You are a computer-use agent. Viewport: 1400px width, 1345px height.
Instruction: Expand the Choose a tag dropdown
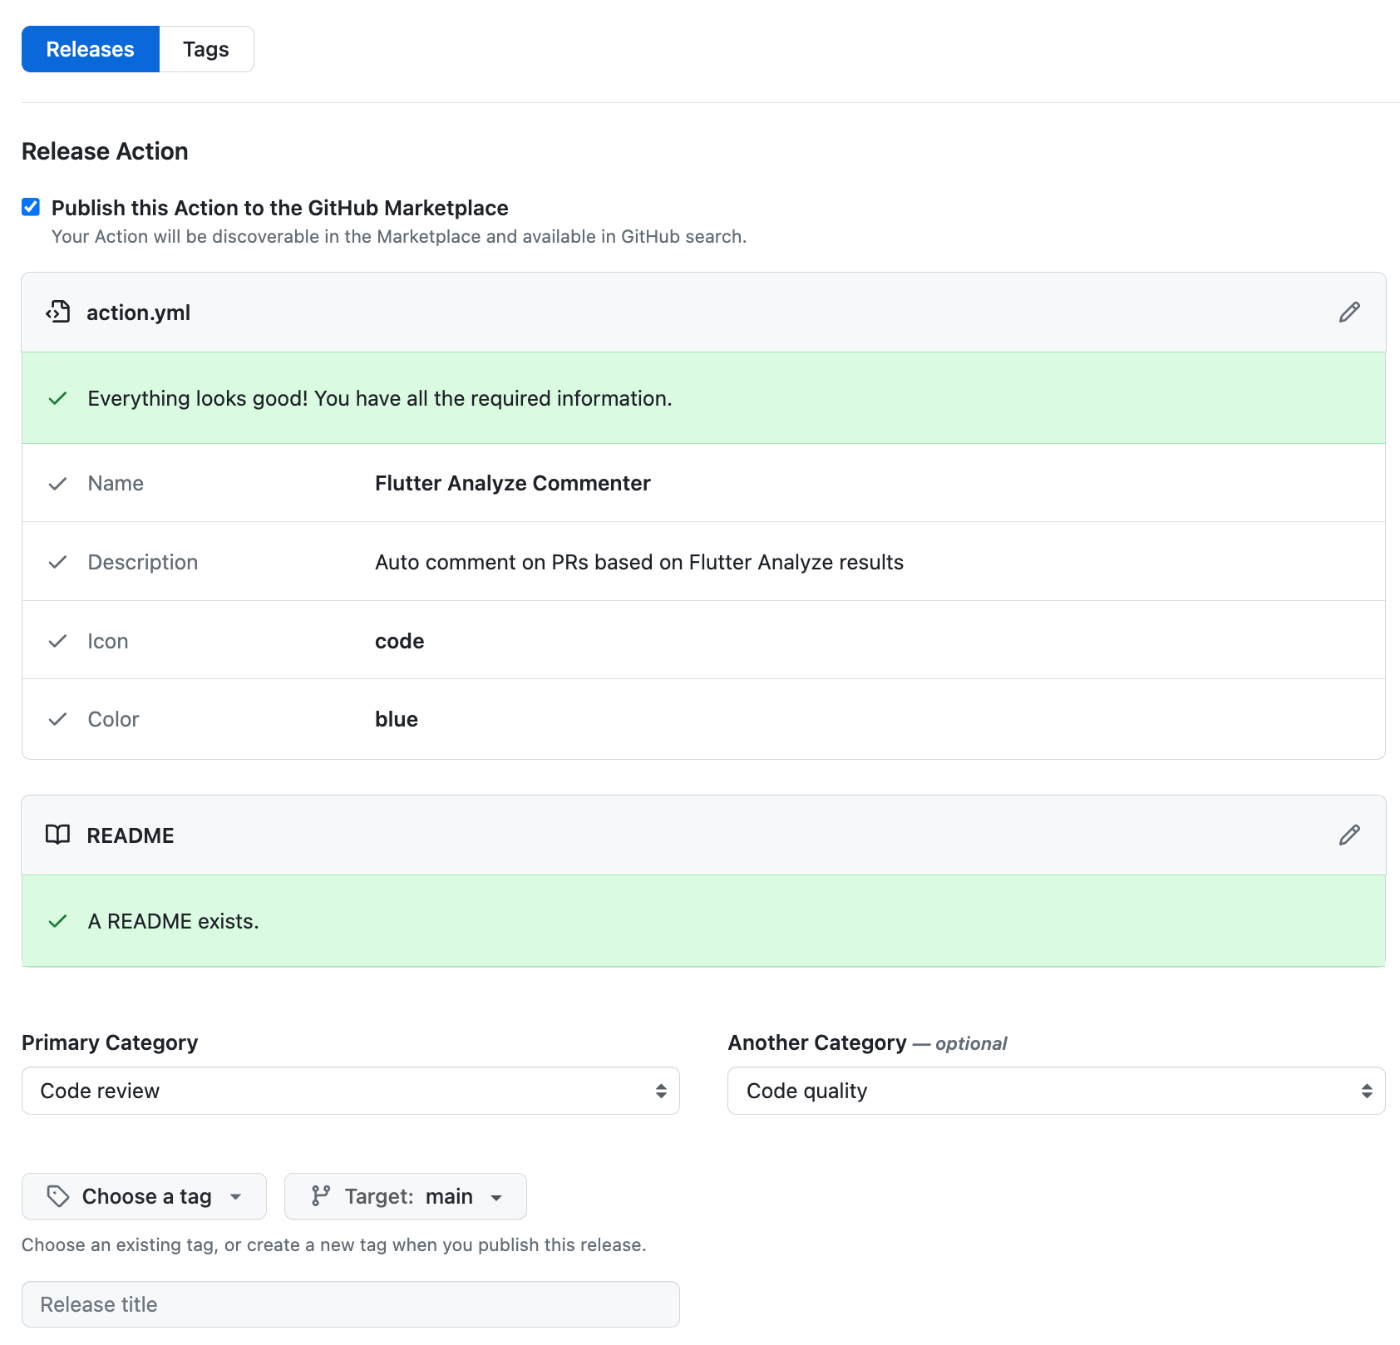144,1196
